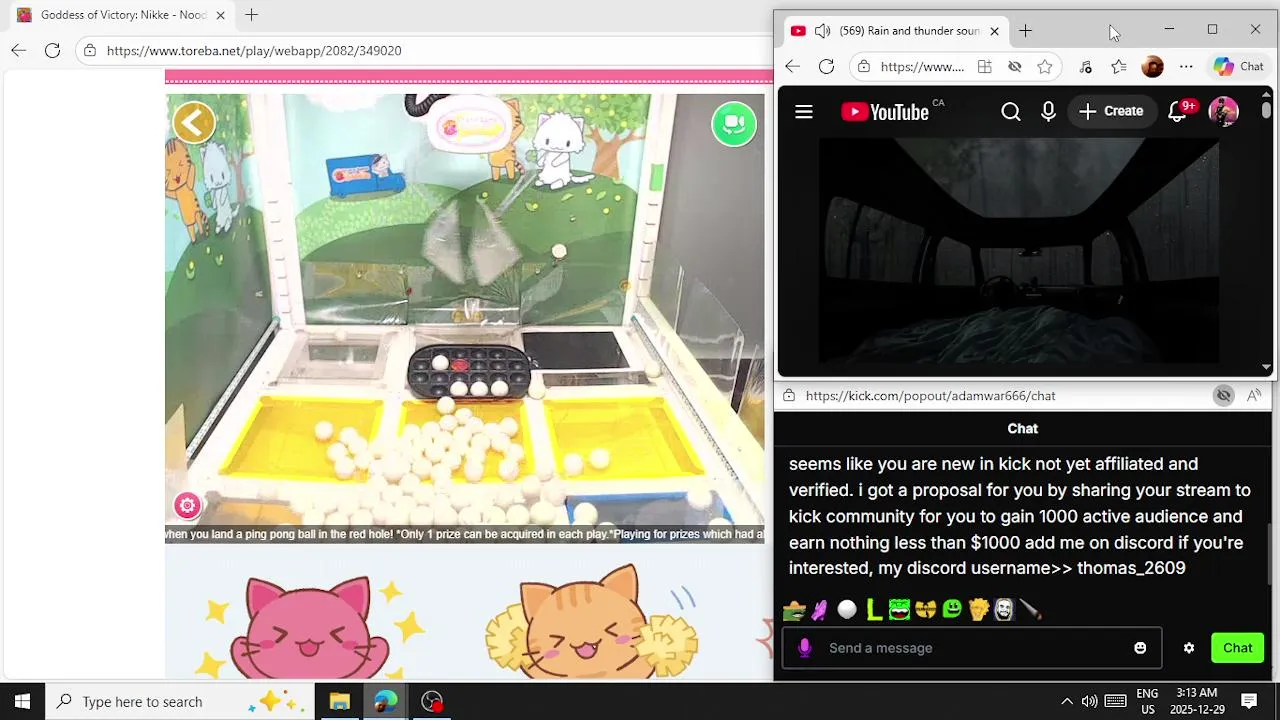The image size is (1280, 720).
Task: Select the Wu-Tang logo emote
Action: click(x=926, y=609)
